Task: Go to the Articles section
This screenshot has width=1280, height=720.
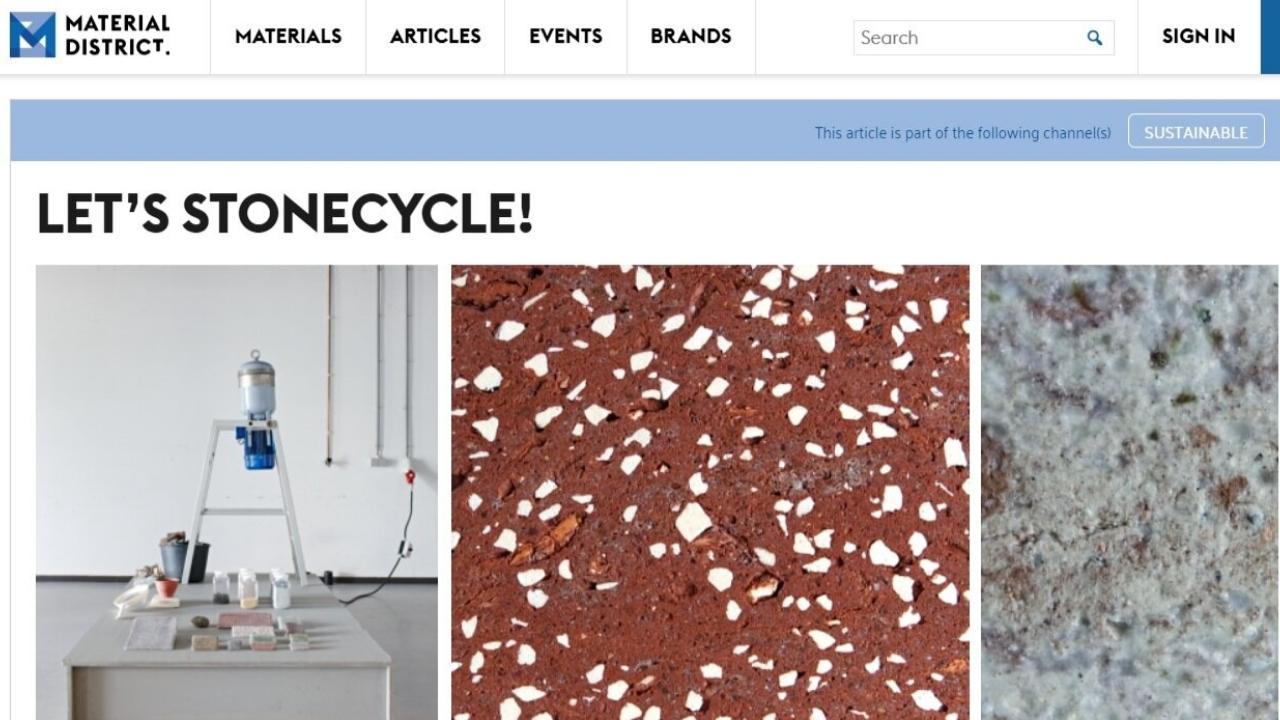Action: (x=435, y=36)
